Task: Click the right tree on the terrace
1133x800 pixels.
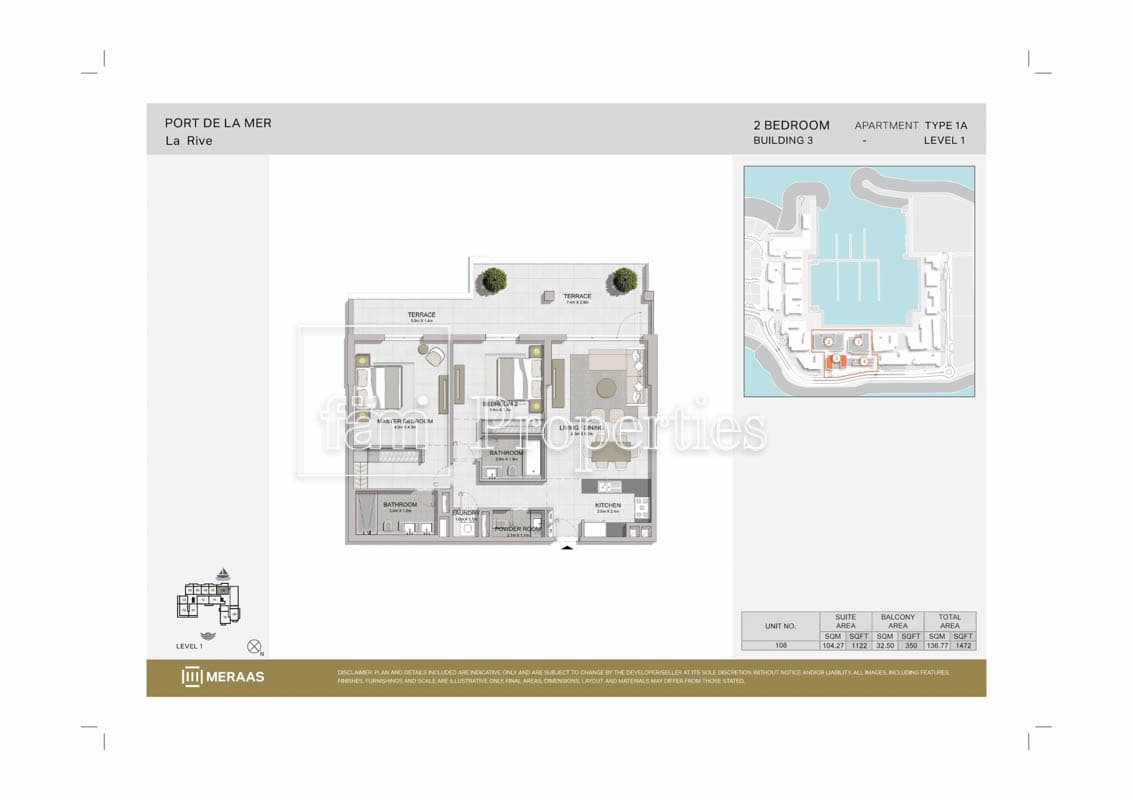Action: pos(624,280)
